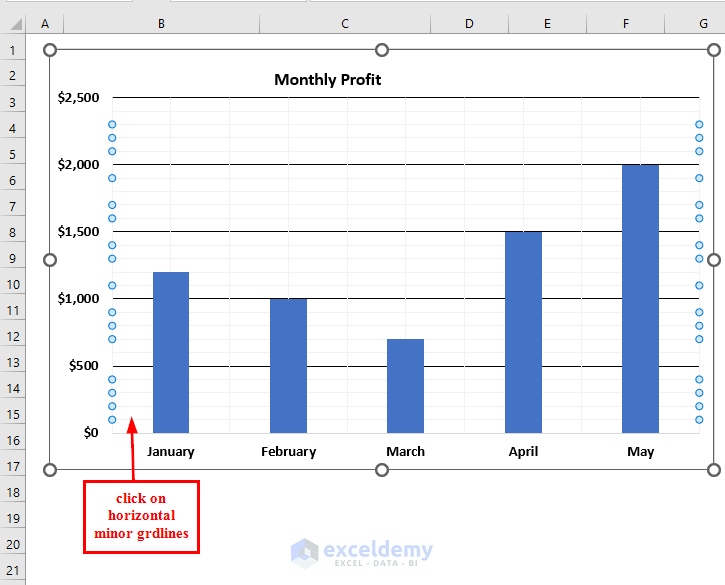The height and width of the screenshot is (585, 725).
Task: Select column D header
Action: 469,24
